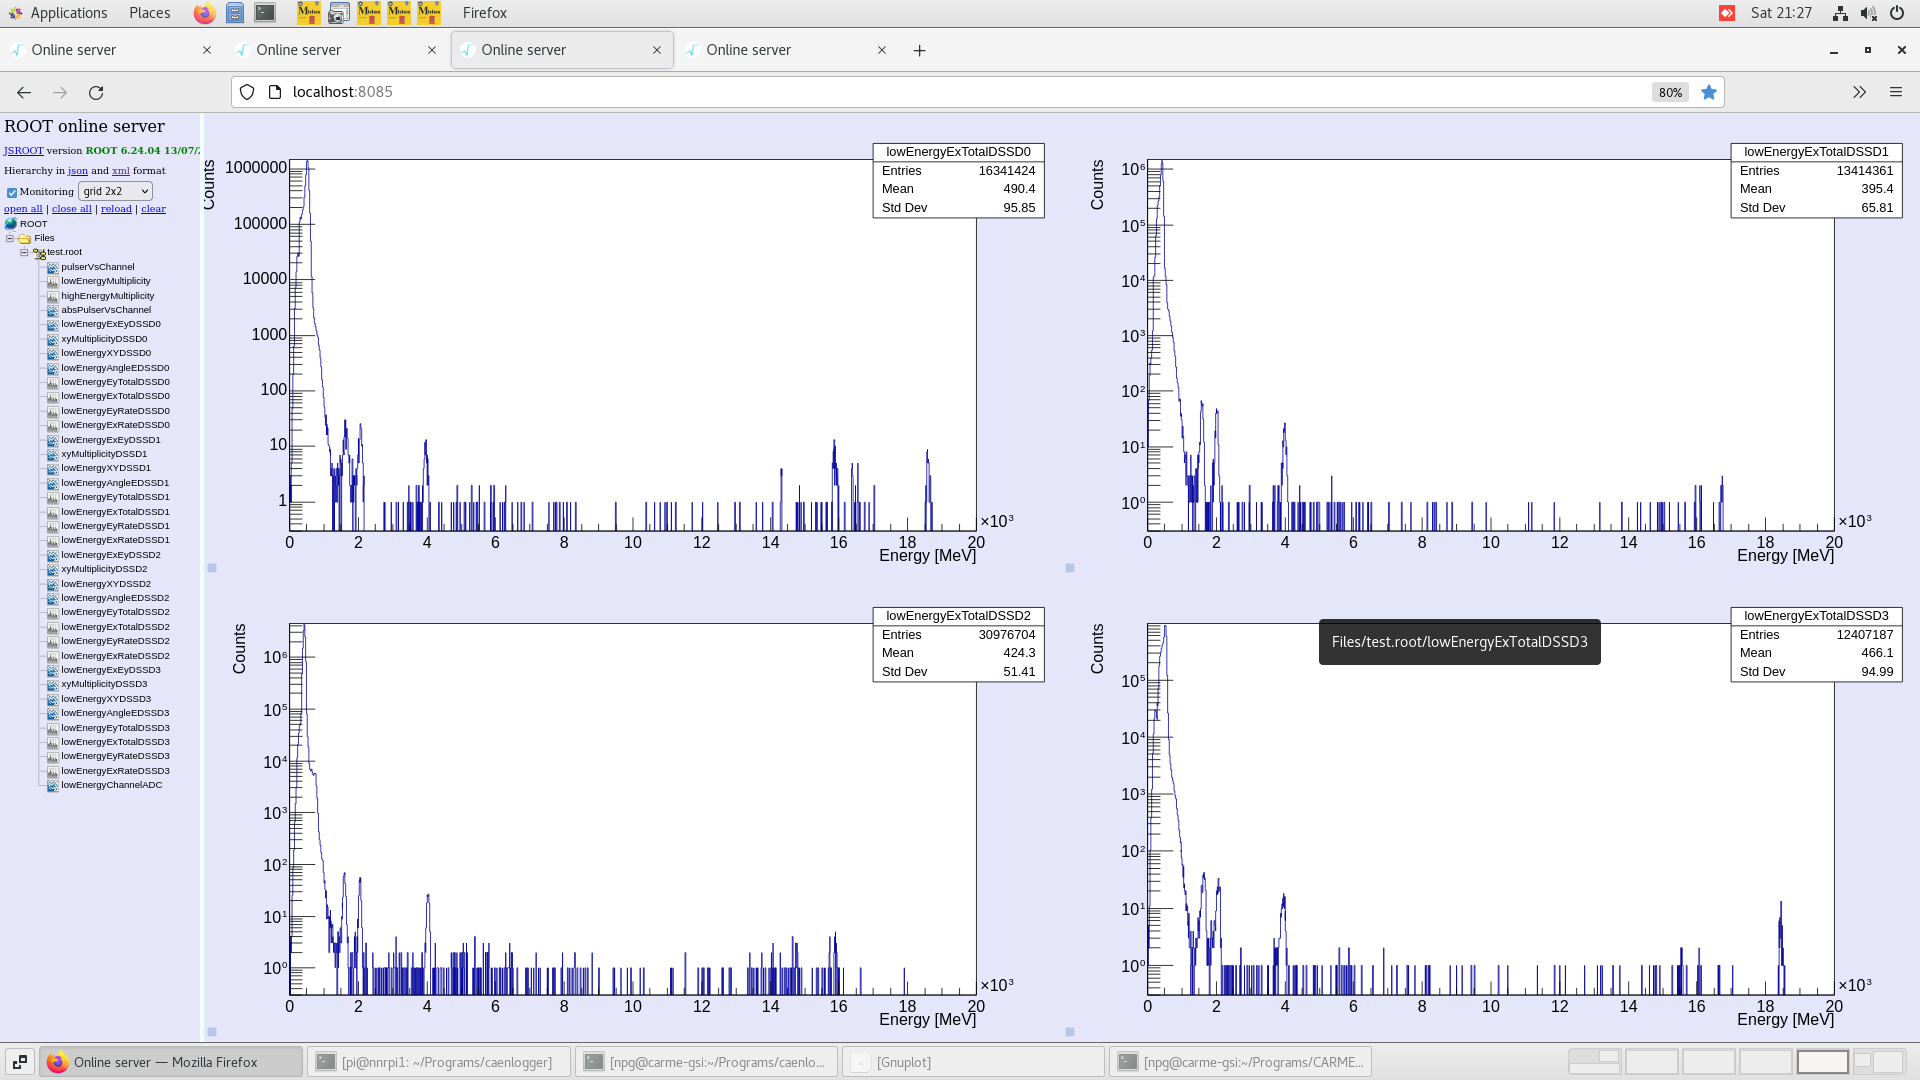Click the close all link
1920x1080 pixels.
point(71,209)
